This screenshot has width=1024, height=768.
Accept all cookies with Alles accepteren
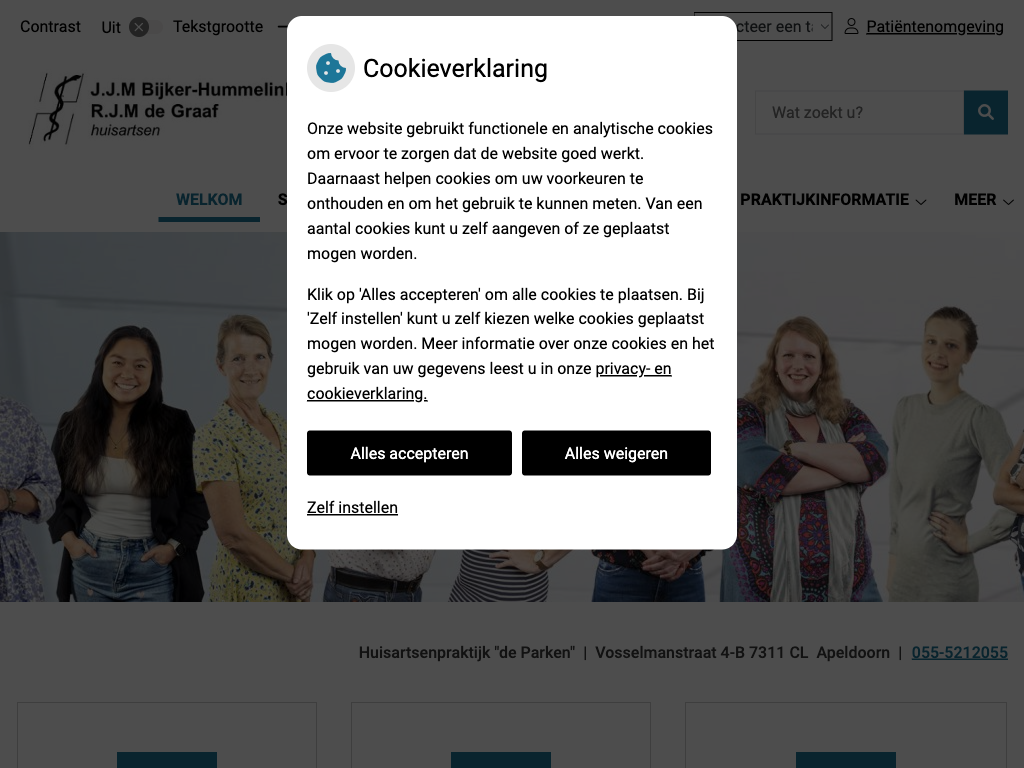pyautogui.click(x=409, y=453)
